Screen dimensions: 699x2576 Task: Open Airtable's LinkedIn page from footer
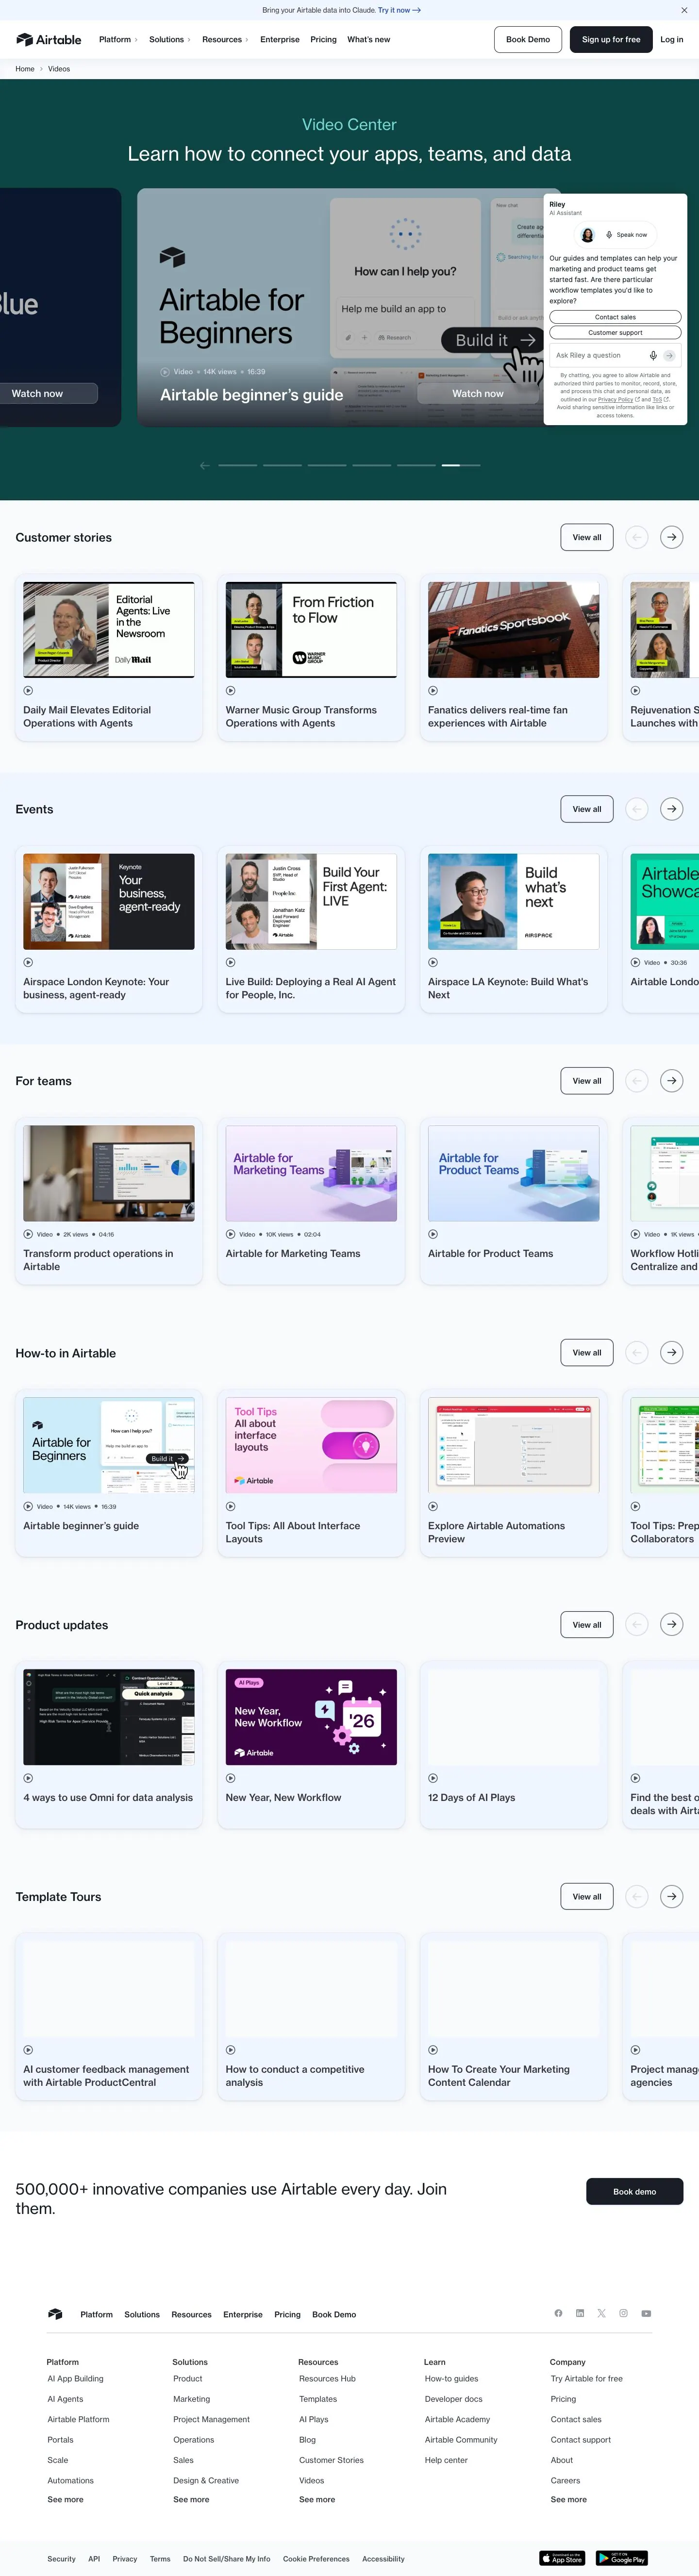point(580,2313)
